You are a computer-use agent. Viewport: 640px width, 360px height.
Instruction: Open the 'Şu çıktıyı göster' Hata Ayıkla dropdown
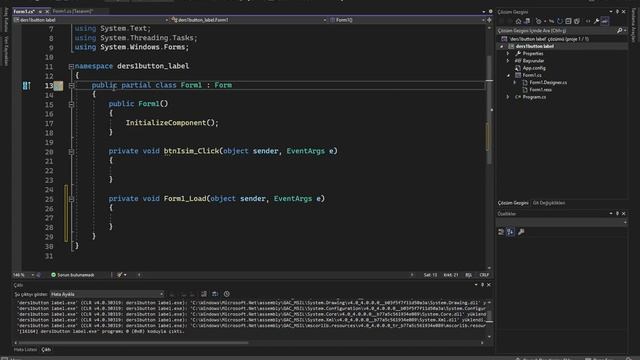click(107, 294)
